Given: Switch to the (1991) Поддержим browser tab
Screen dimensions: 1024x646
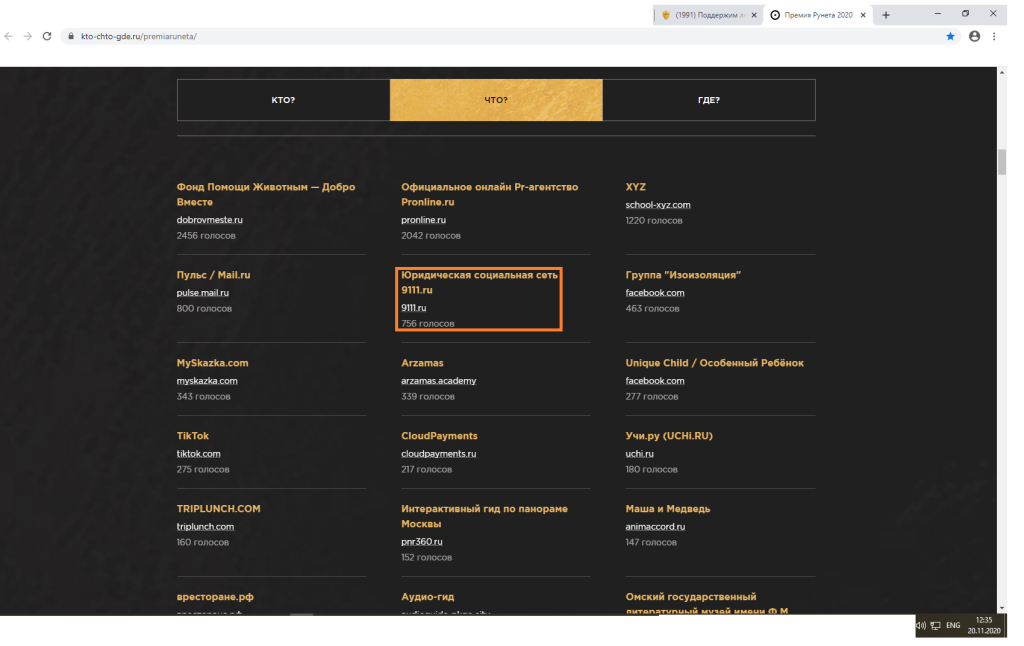Looking at the screenshot, I should (709, 14).
